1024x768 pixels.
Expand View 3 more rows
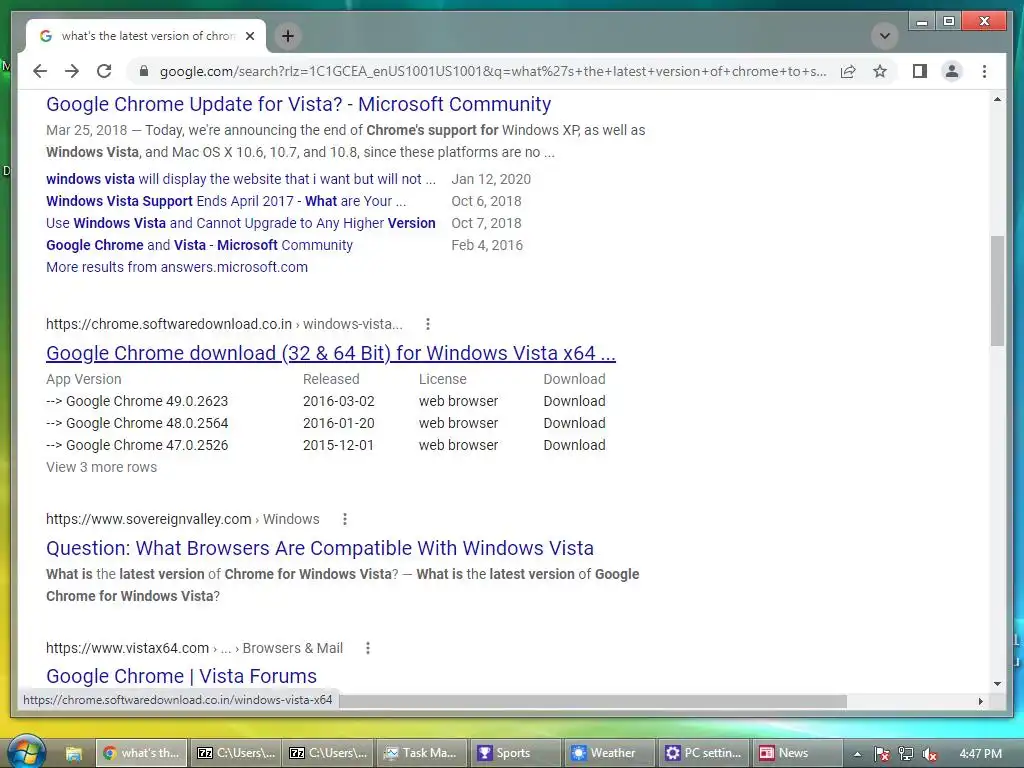tap(101, 467)
